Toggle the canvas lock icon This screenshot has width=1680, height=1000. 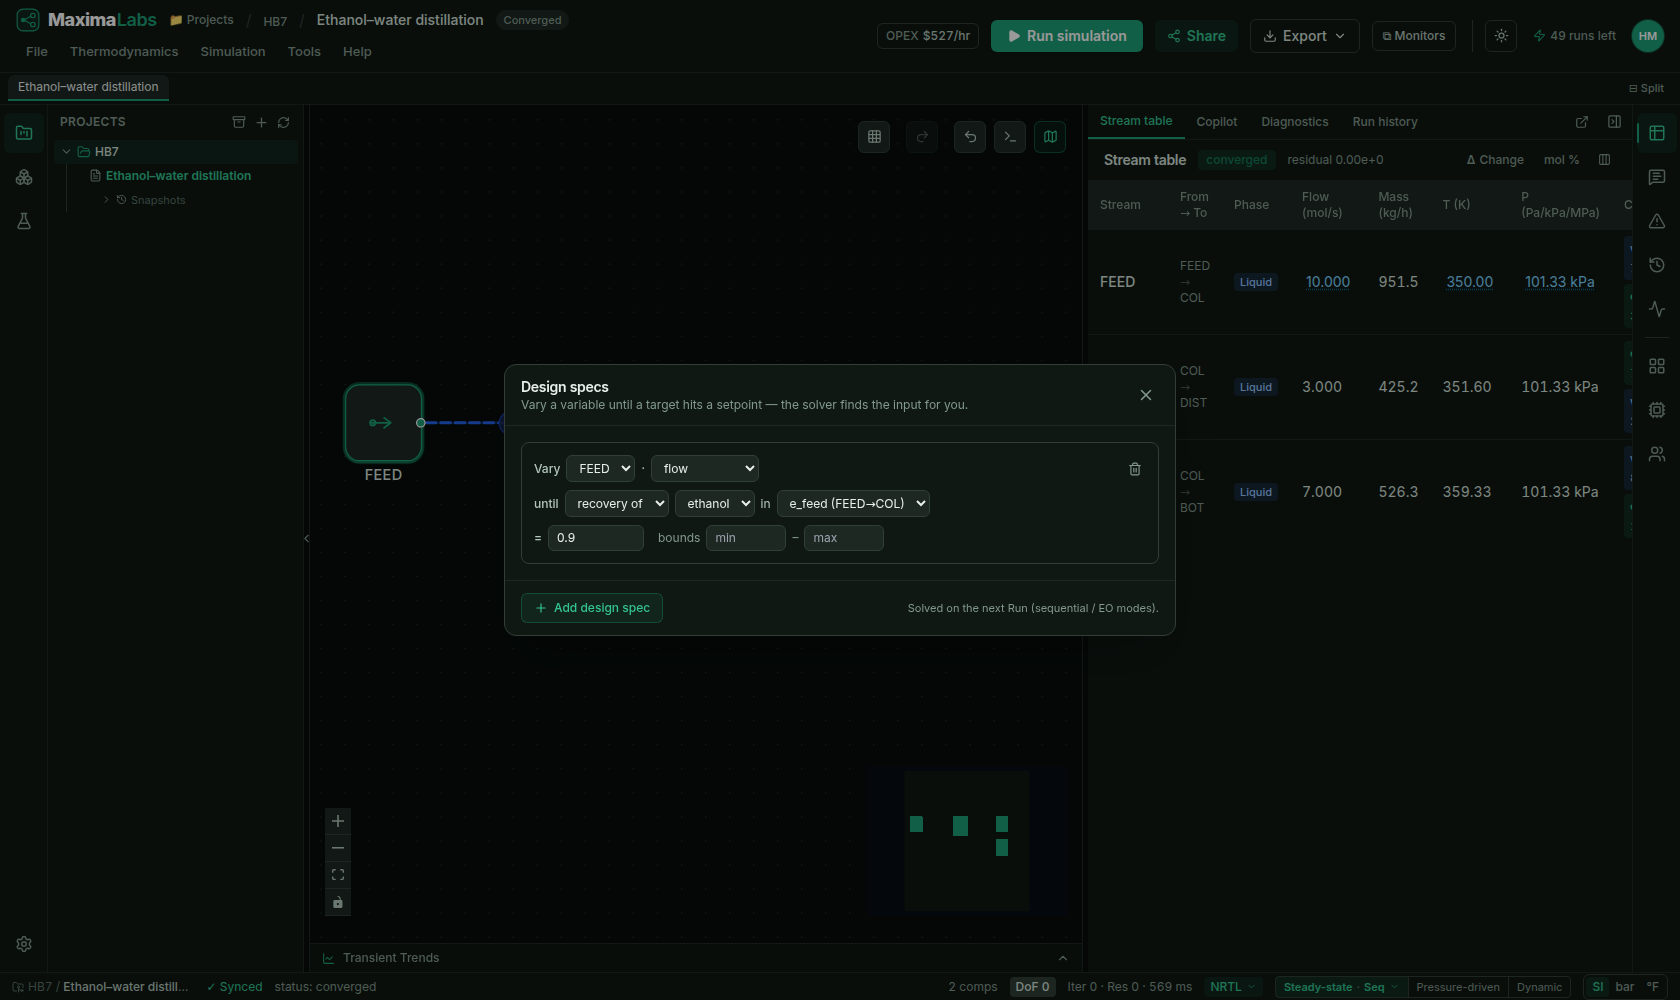(x=338, y=902)
